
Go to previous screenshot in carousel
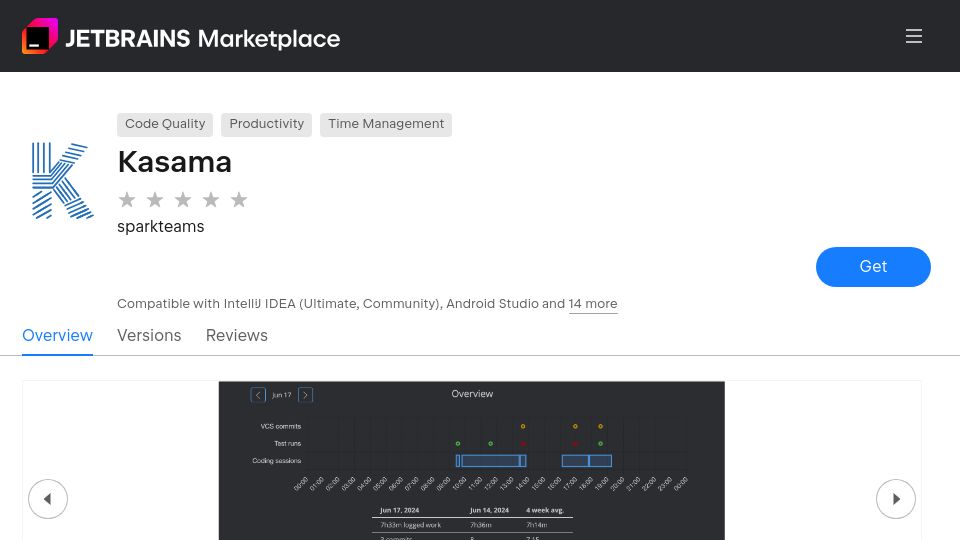click(x=48, y=499)
